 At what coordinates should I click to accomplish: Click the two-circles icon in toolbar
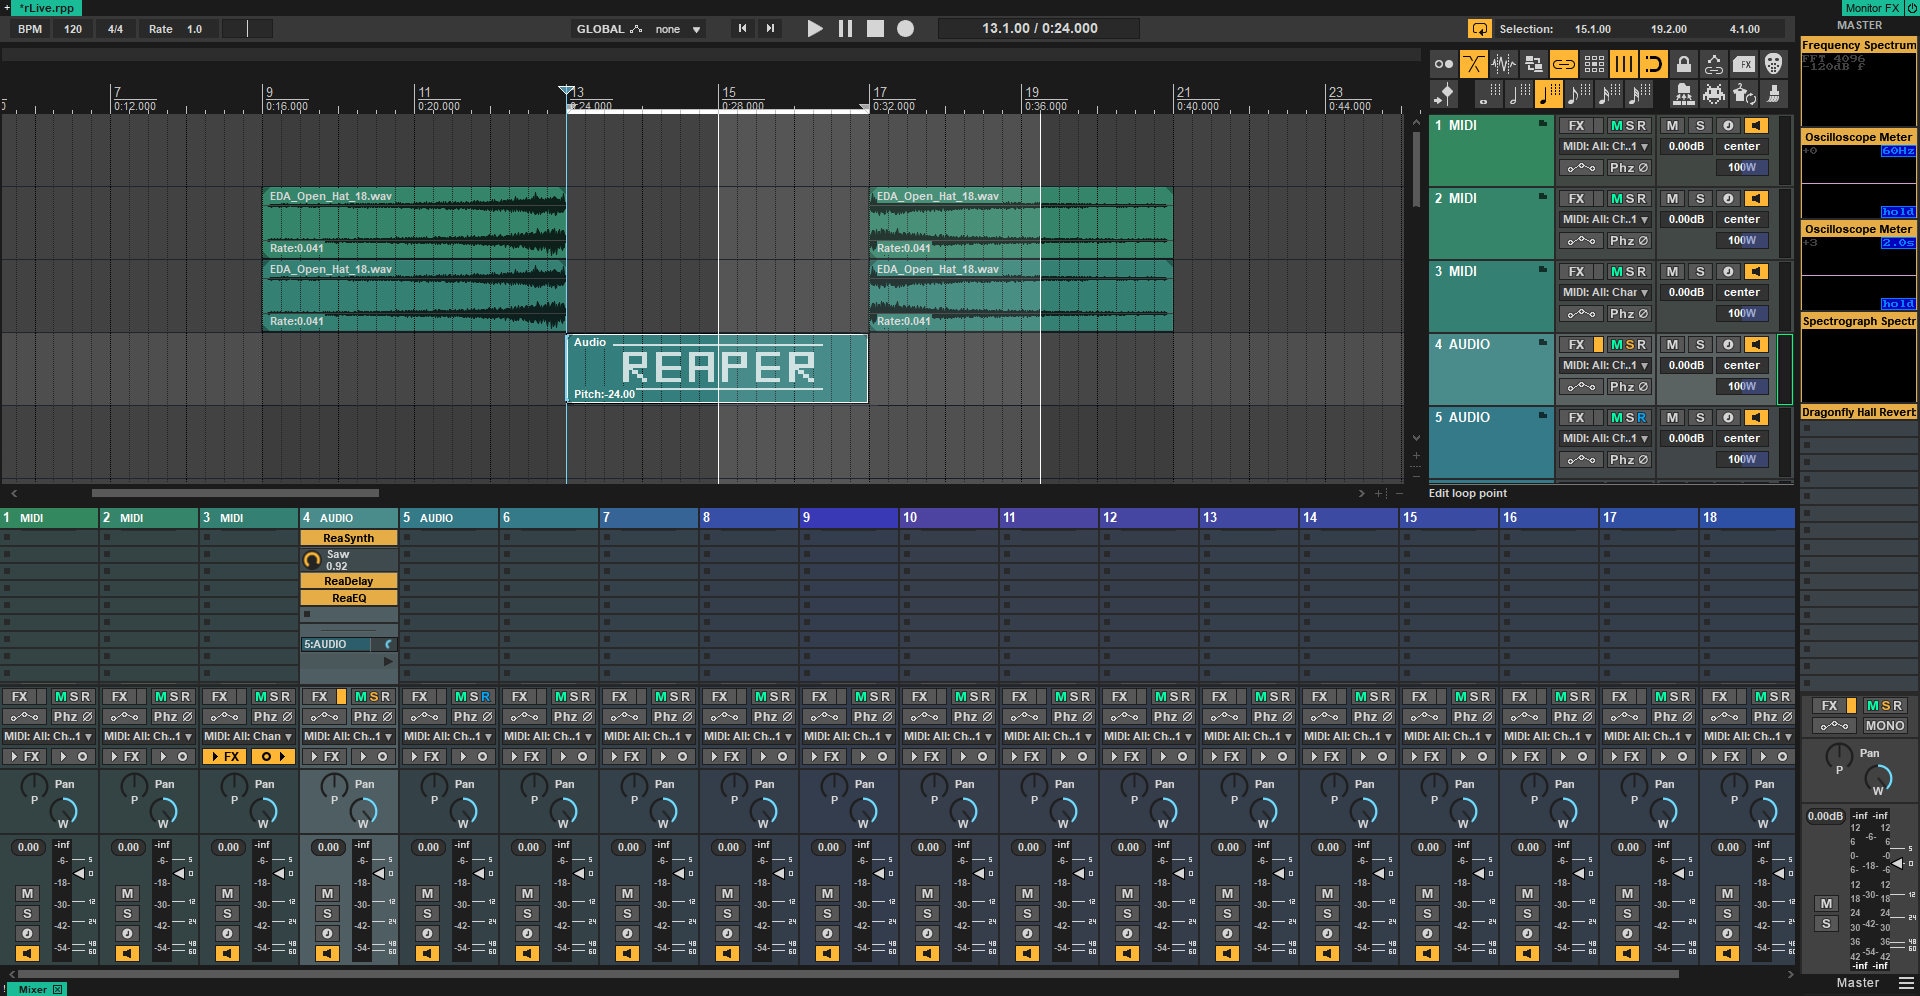[x=1444, y=64]
